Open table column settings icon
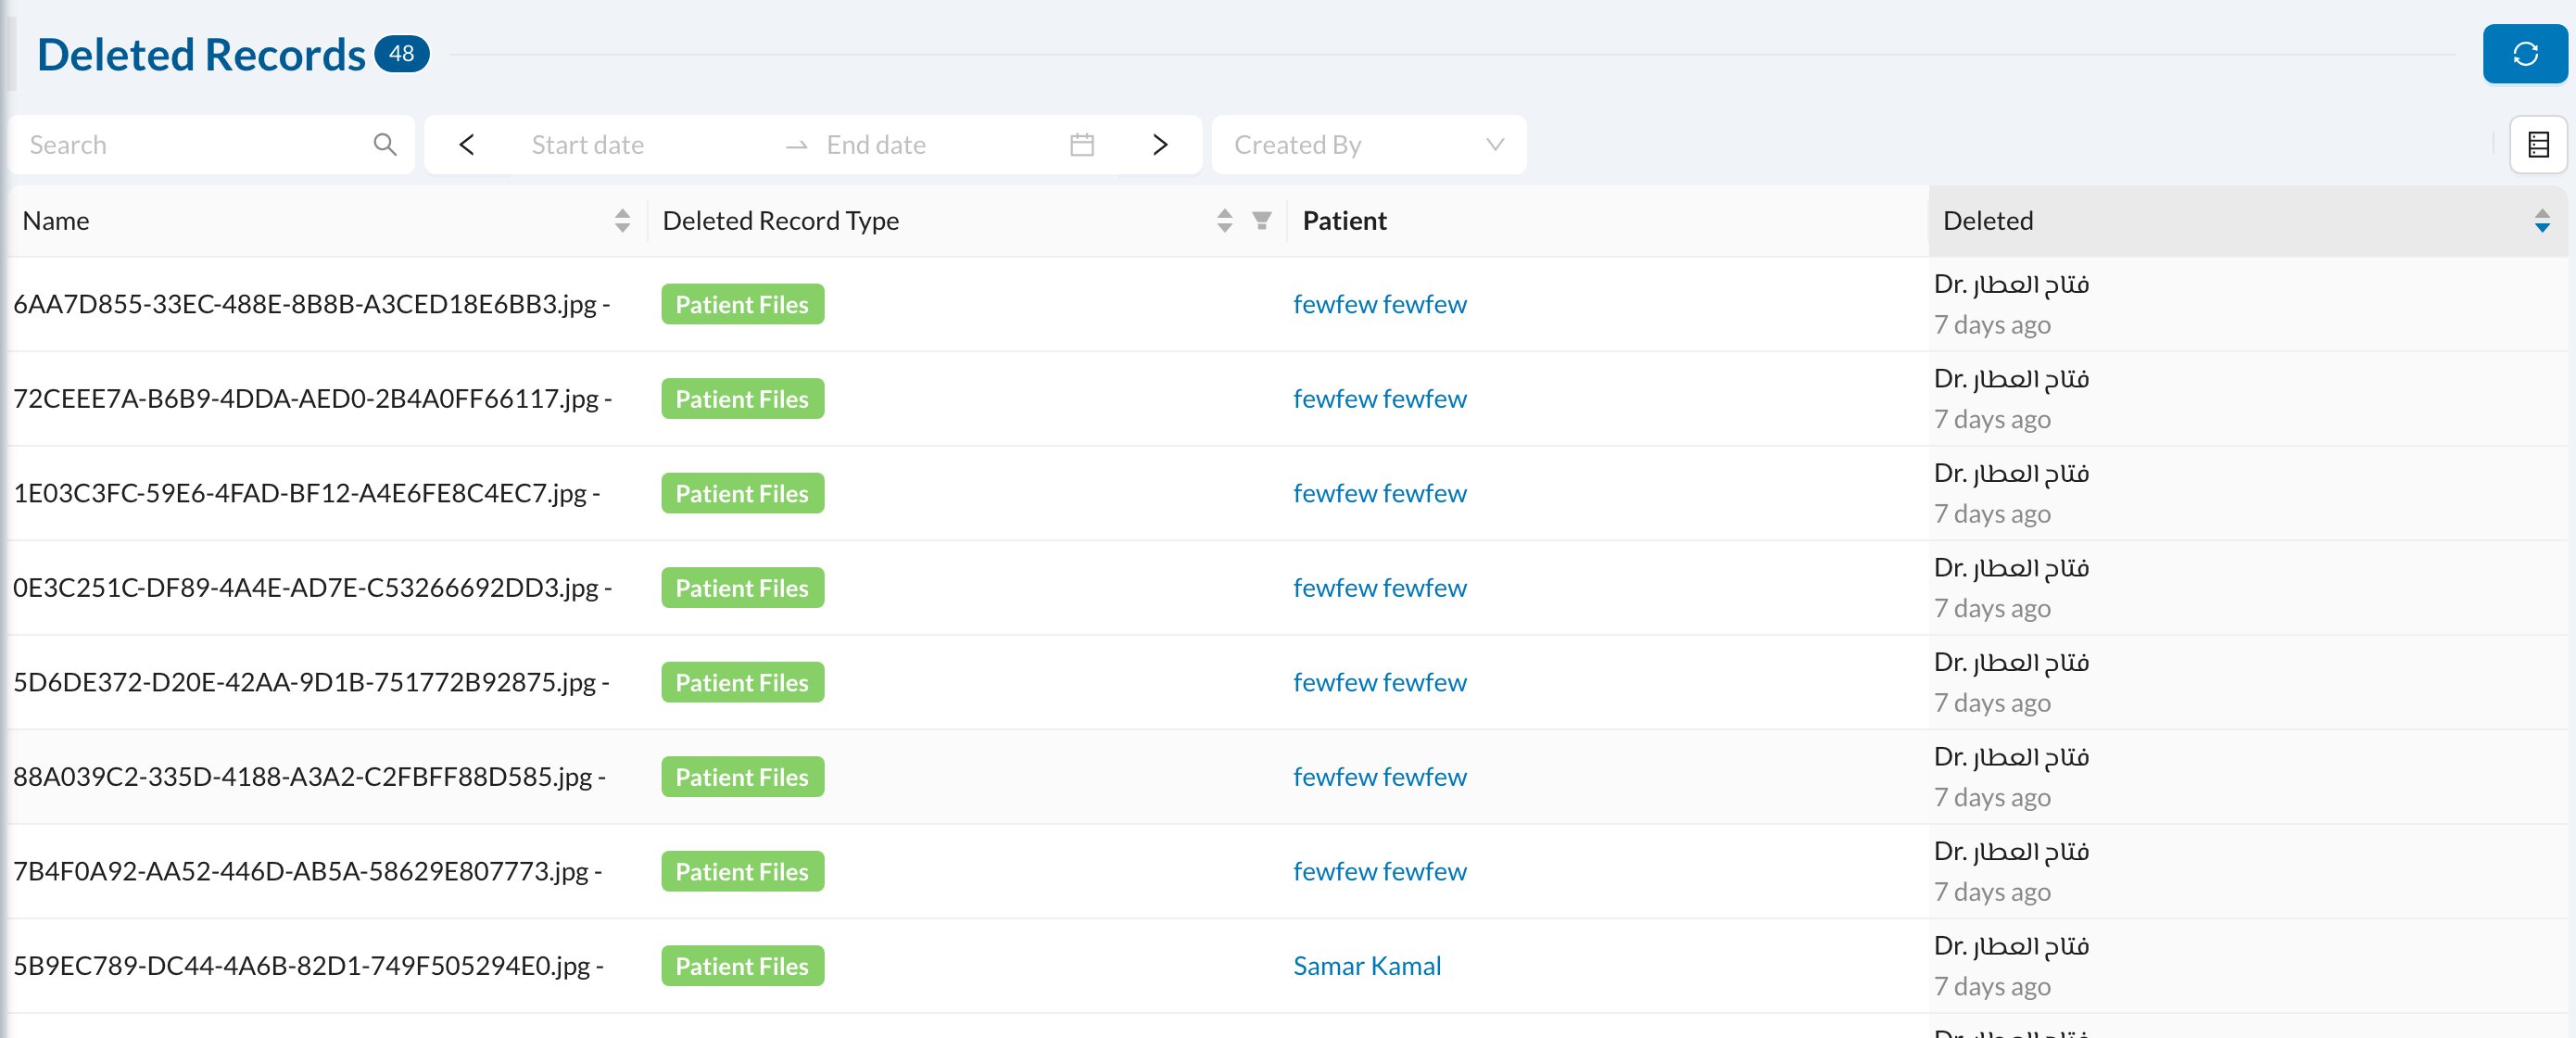This screenshot has width=2576, height=1038. click(x=2538, y=145)
